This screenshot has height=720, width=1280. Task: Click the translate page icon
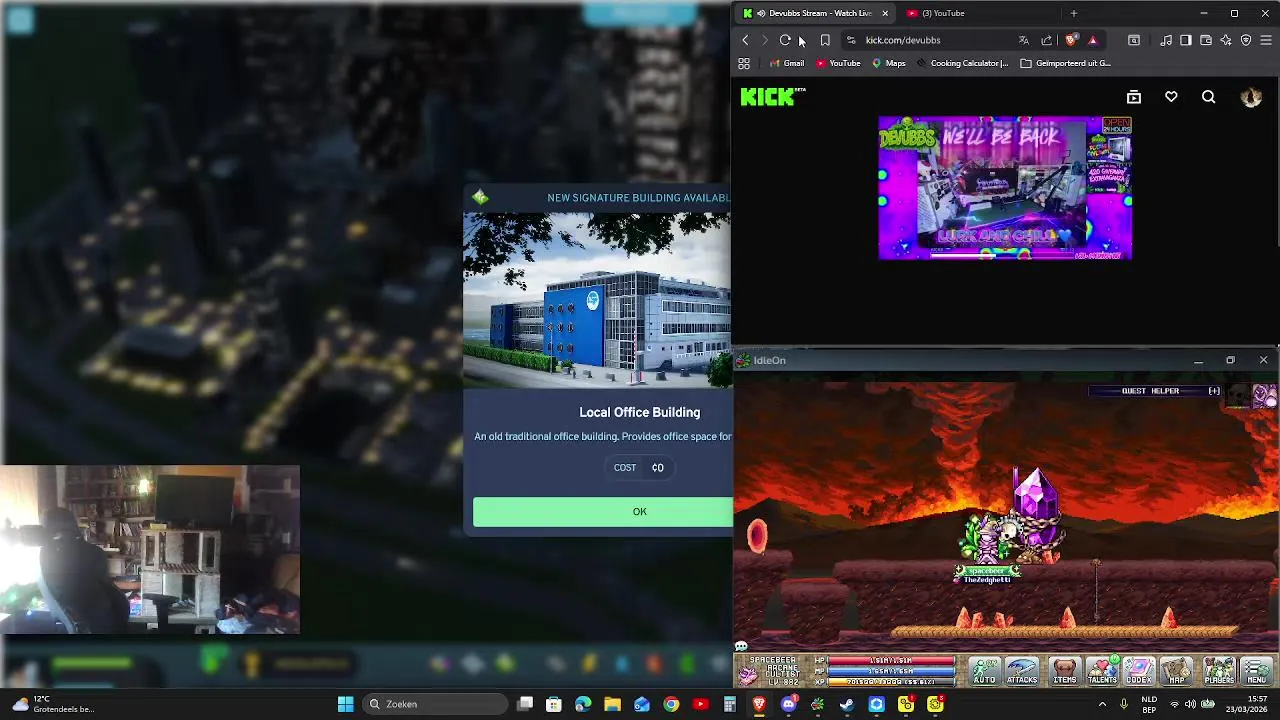coord(1023,40)
